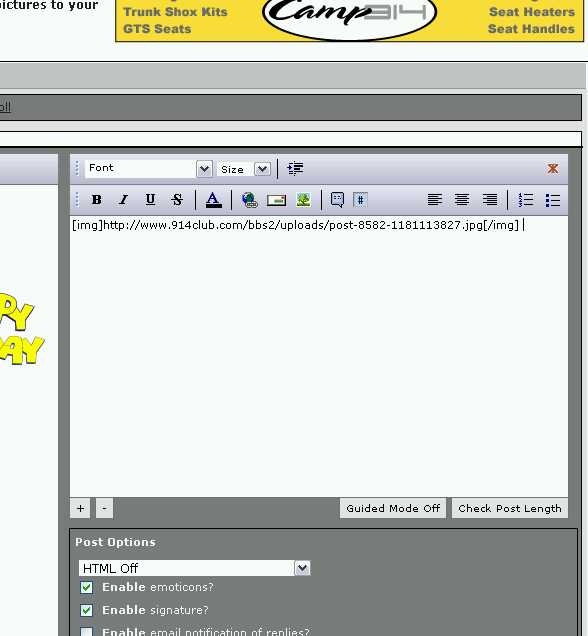Center align the text

coord(462,200)
